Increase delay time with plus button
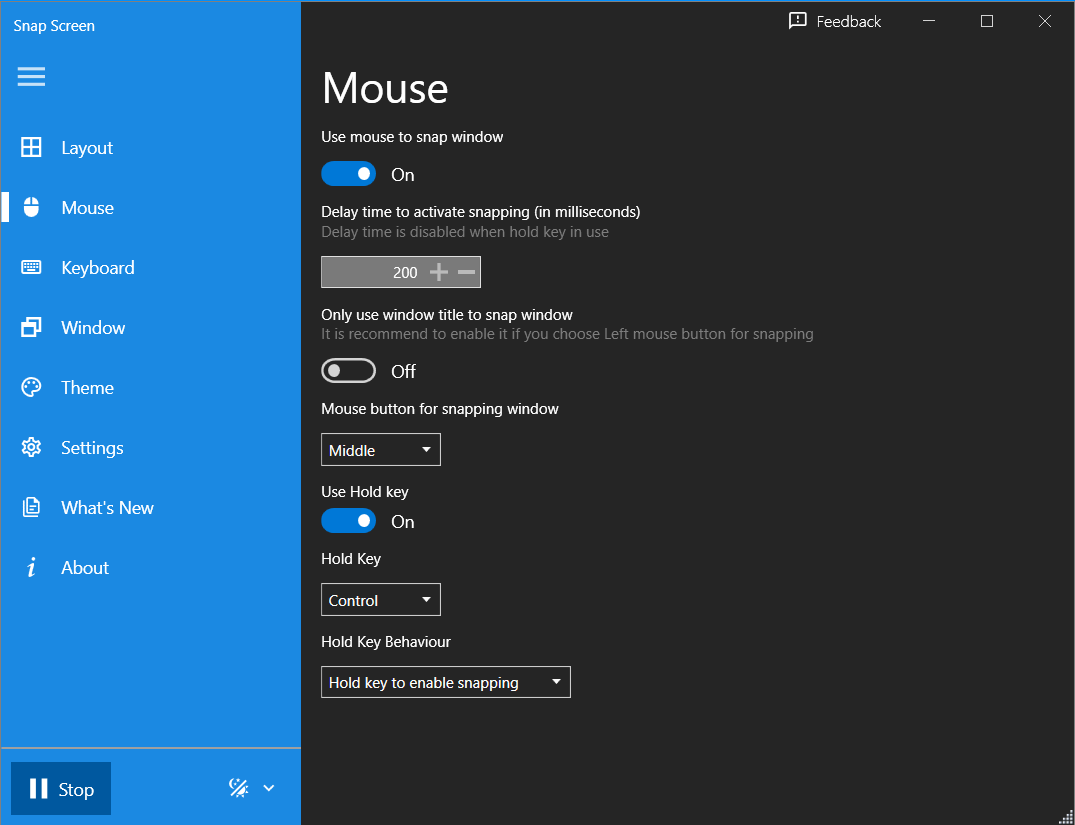 [439, 272]
